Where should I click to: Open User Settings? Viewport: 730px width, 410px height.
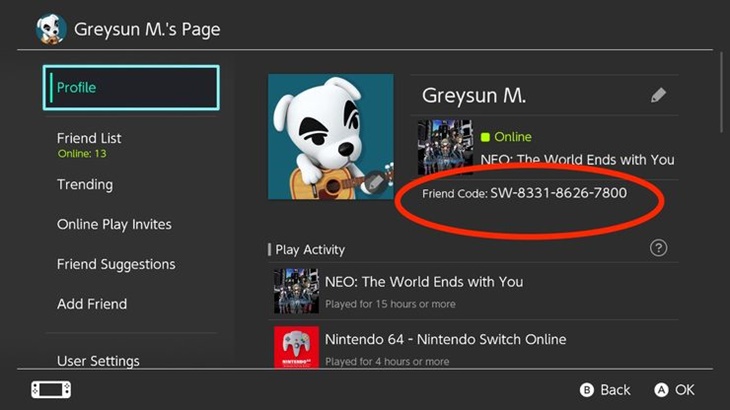point(98,361)
